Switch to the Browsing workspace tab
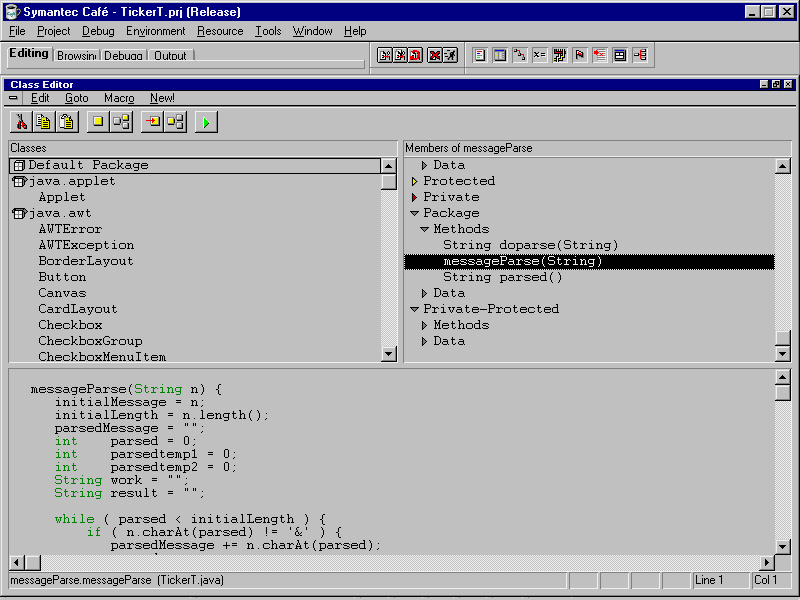The height and width of the screenshot is (600, 800). tap(77, 56)
